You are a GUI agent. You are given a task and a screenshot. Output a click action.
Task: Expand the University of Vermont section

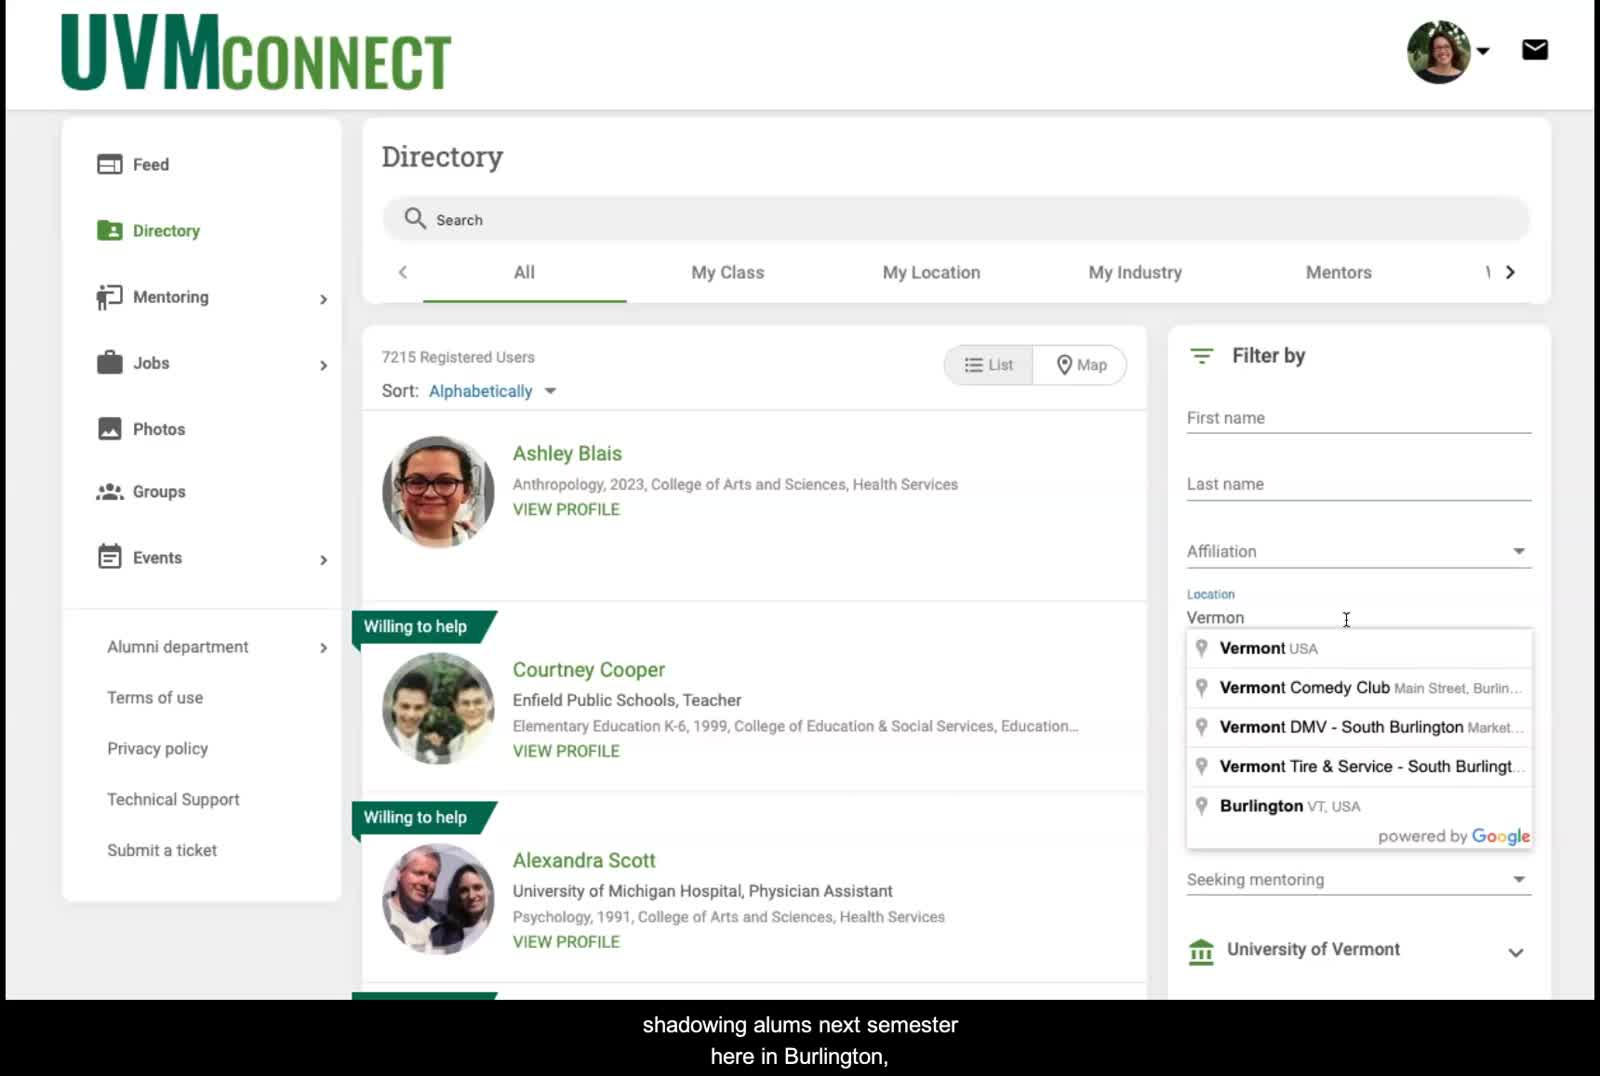tap(1515, 952)
